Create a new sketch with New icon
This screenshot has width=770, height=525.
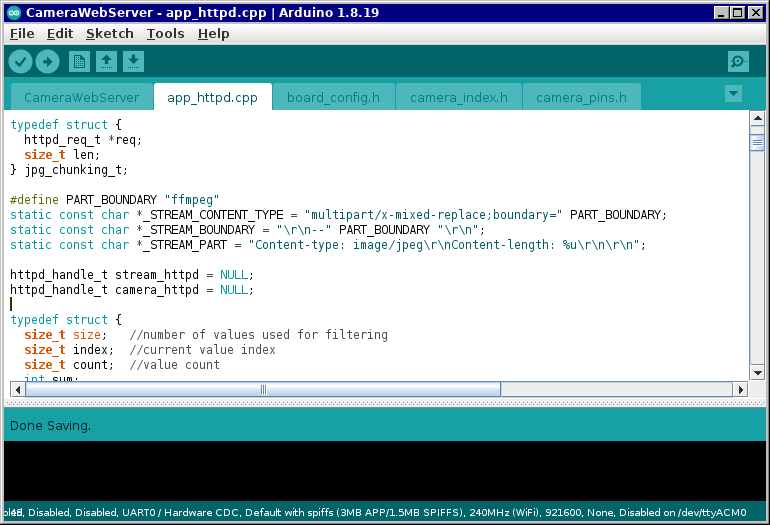point(79,62)
